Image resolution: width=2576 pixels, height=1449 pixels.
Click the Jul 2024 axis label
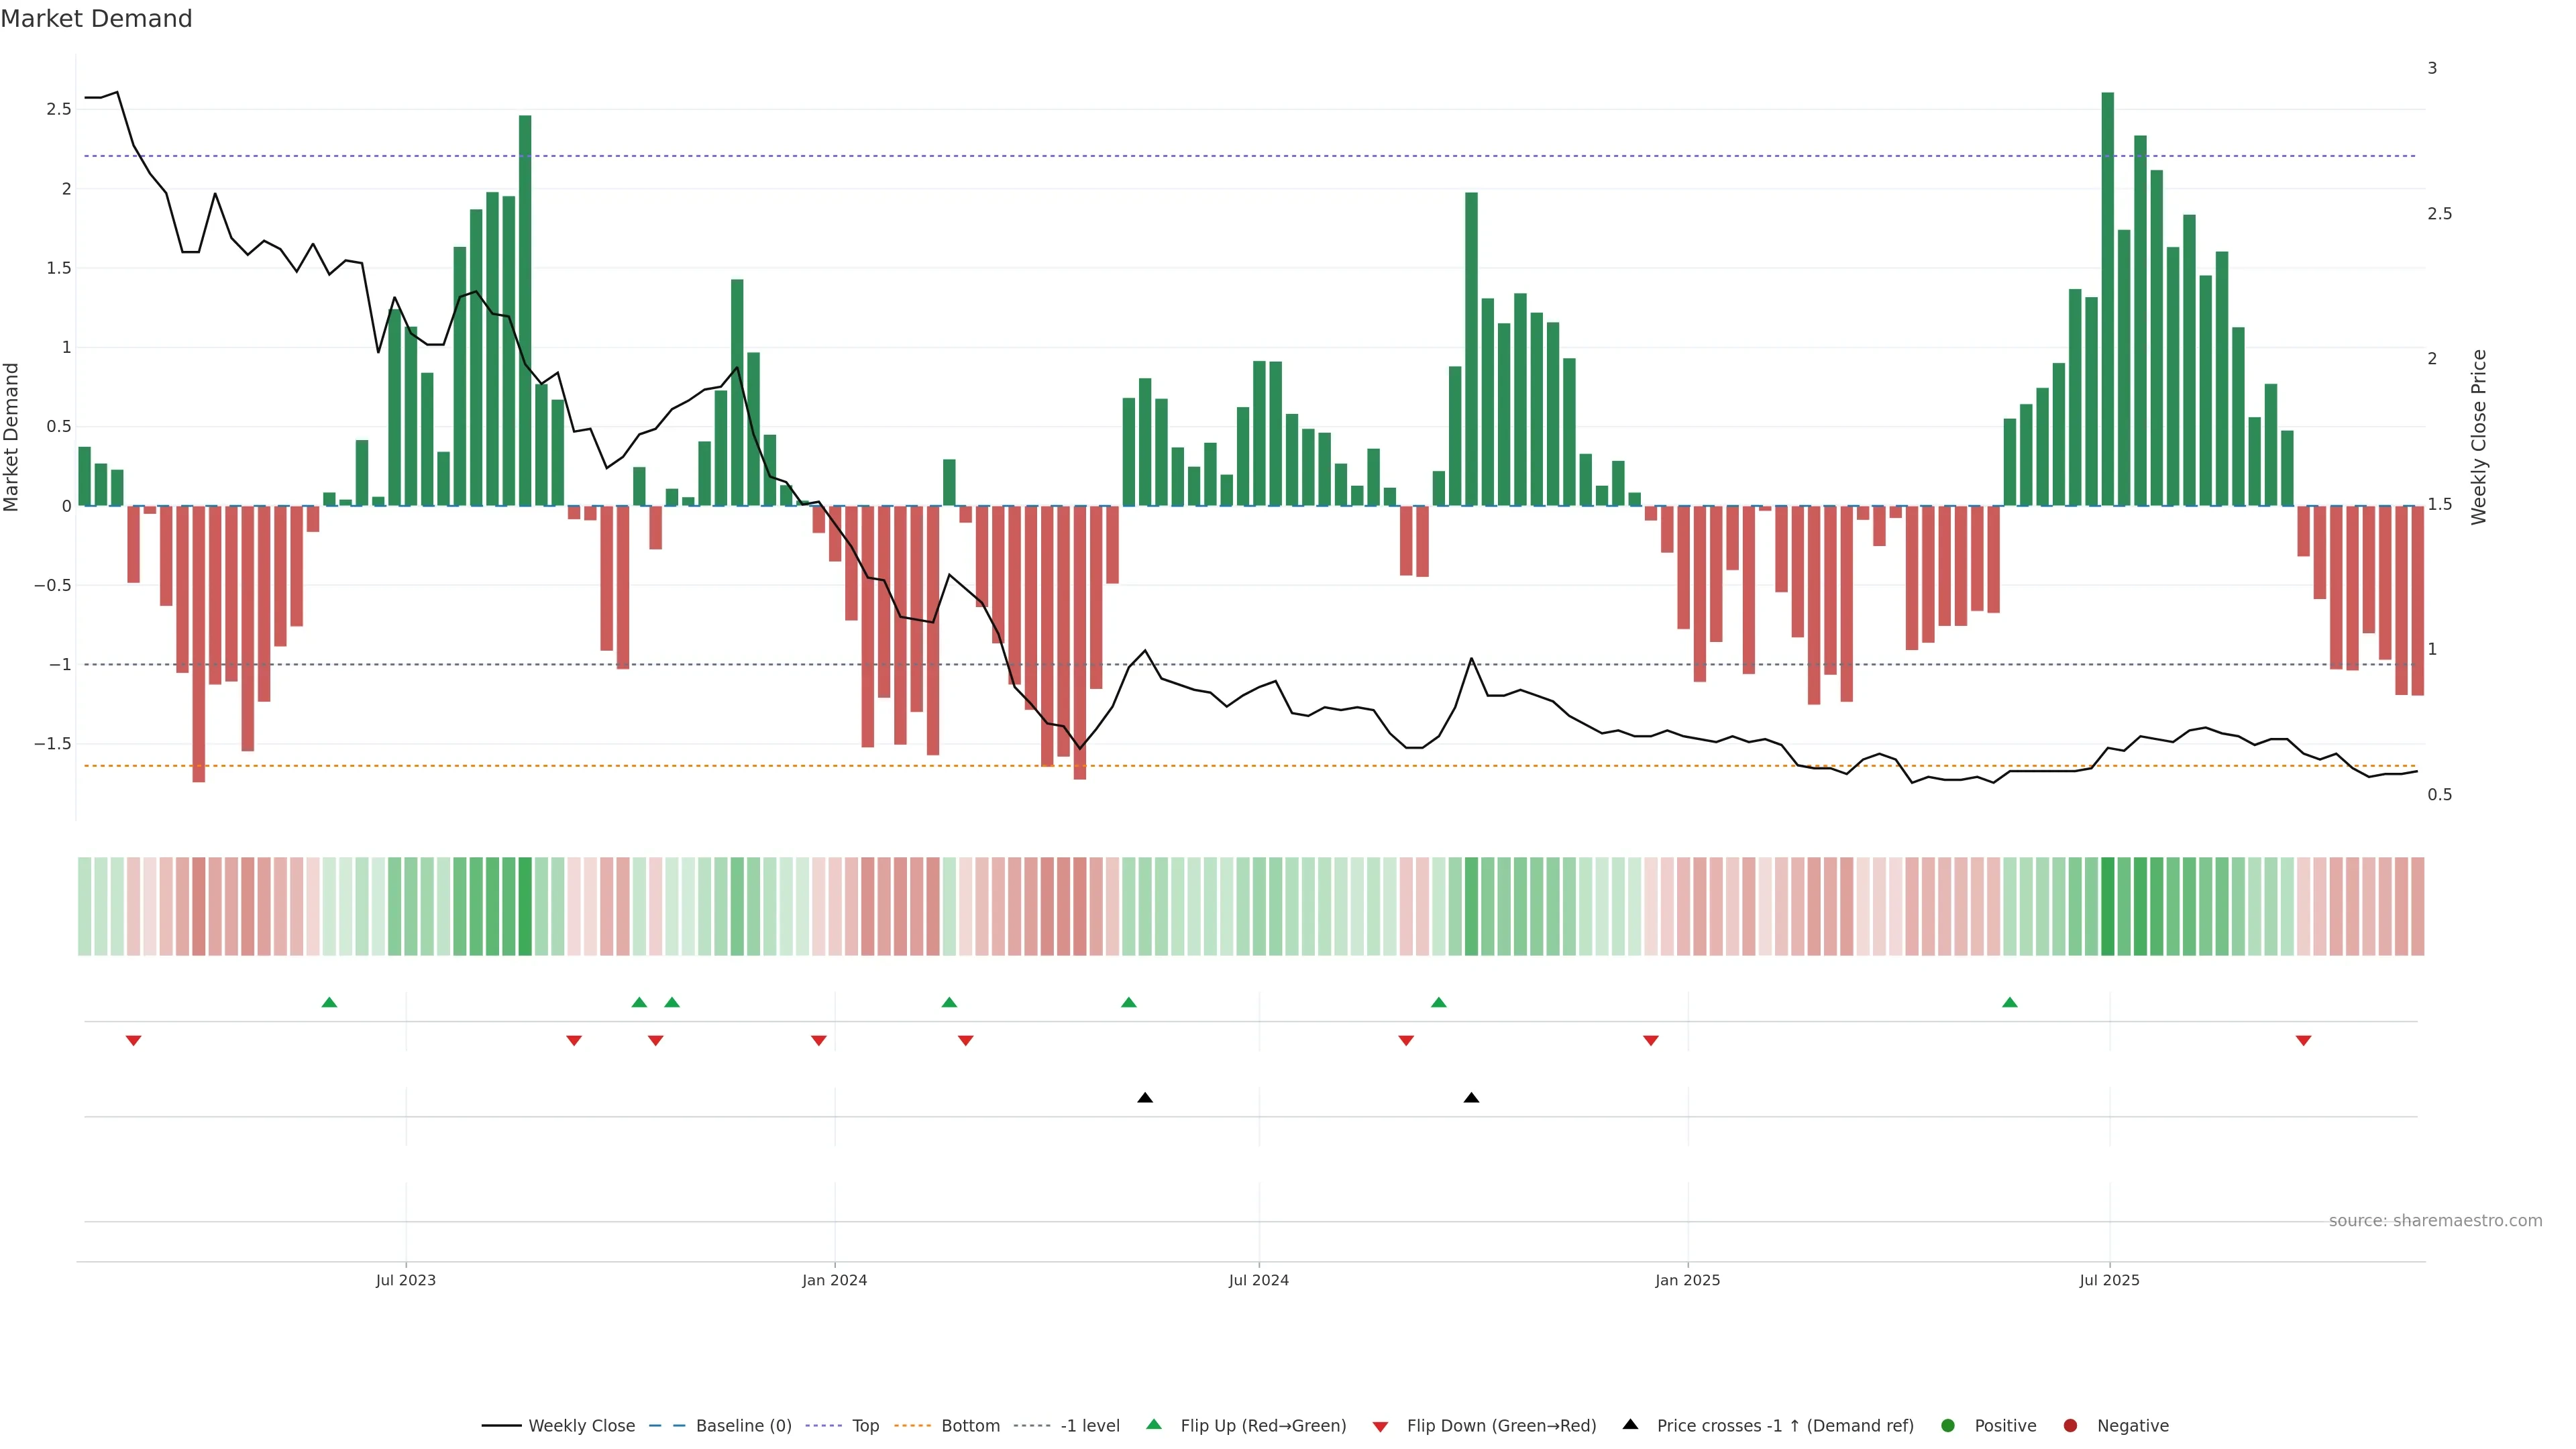point(1258,1280)
